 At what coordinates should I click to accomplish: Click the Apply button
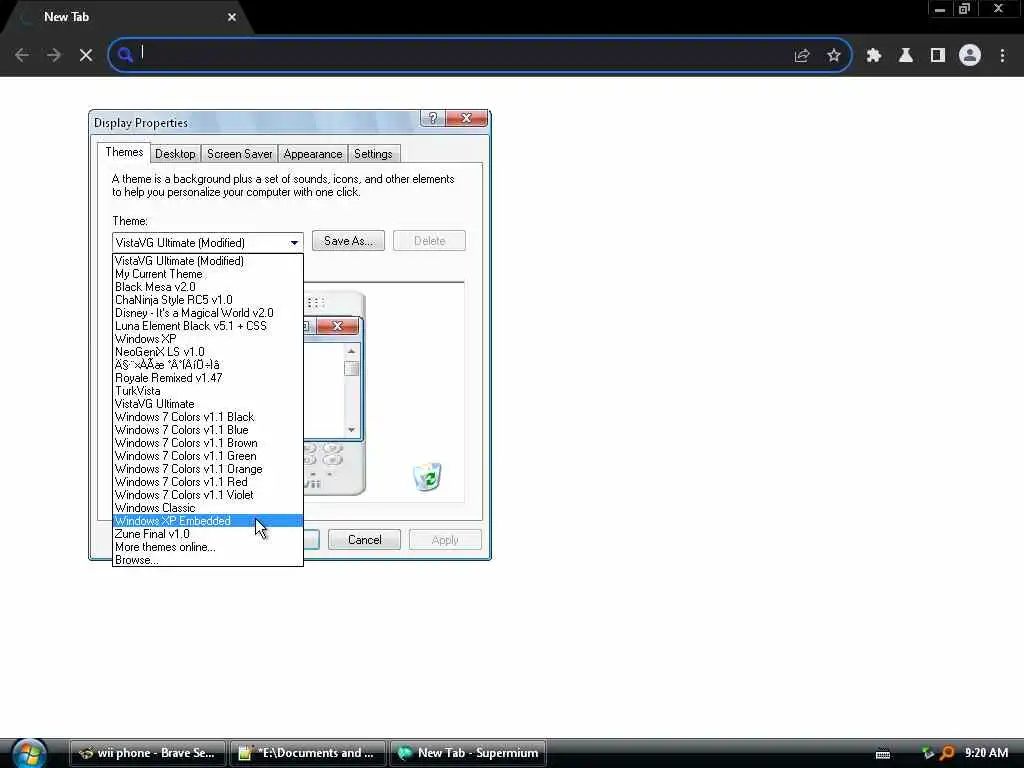point(445,540)
